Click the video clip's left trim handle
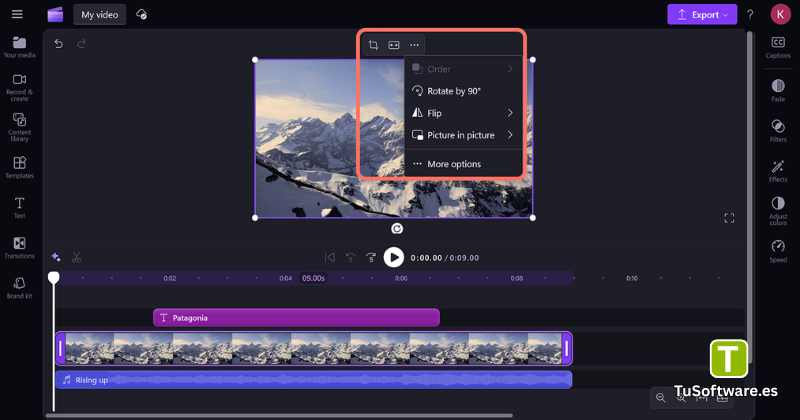The image size is (800, 420). click(x=60, y=349)
